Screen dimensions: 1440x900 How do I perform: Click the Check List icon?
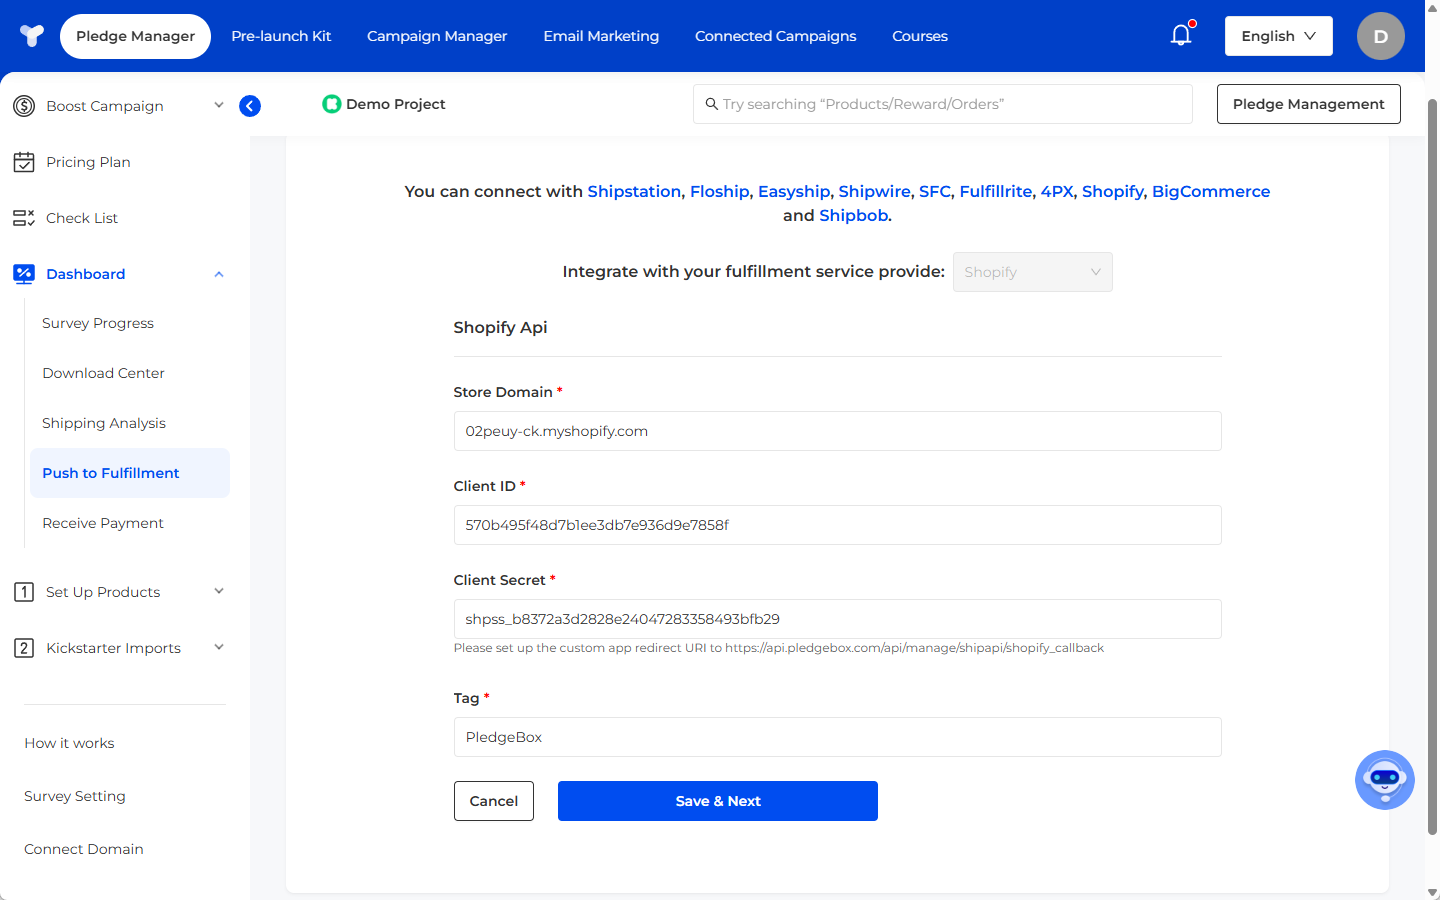[24, 218]
